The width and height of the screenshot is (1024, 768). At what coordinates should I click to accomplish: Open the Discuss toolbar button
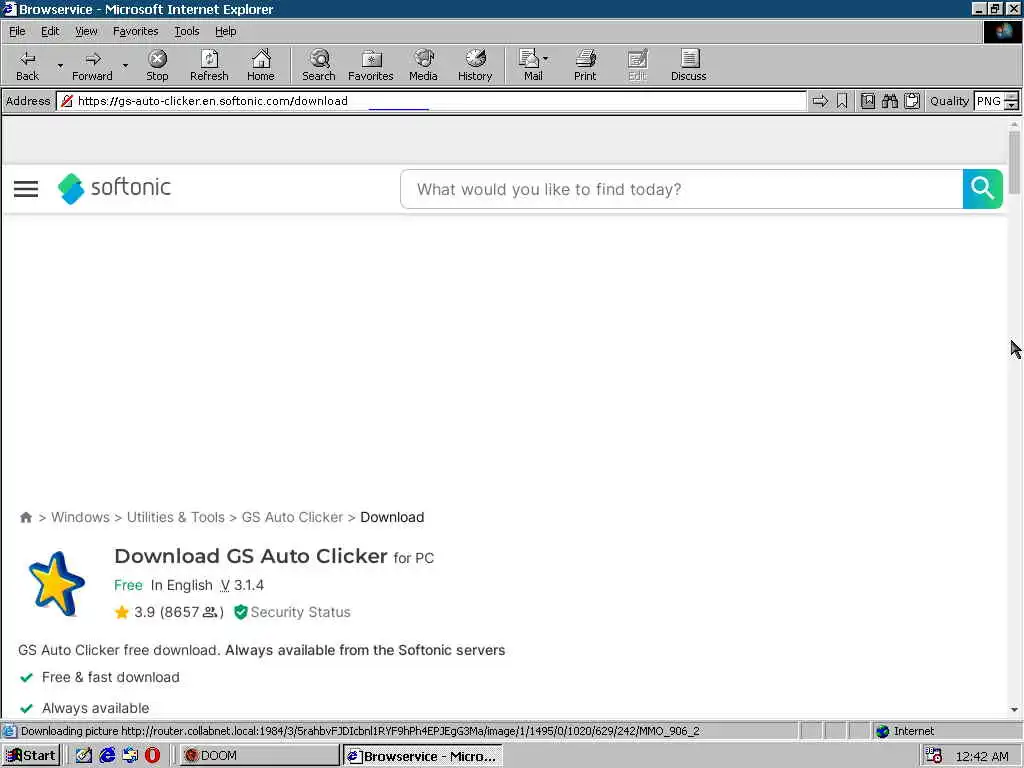[688, 65]
